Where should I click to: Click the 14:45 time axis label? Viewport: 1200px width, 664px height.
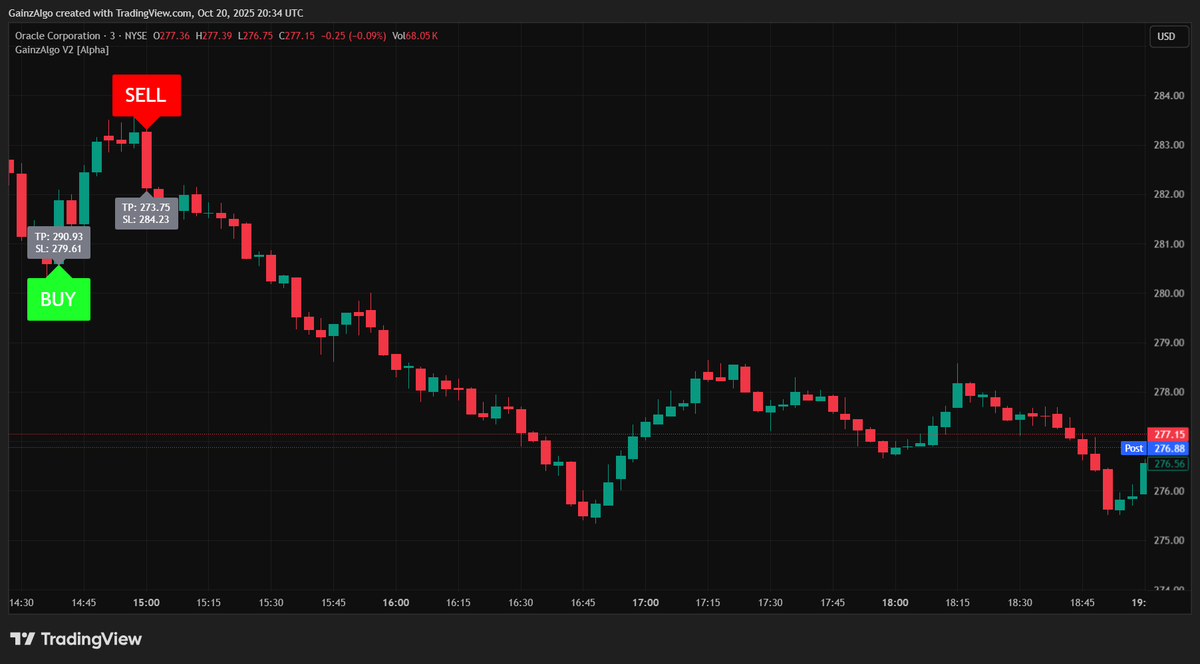pyautogui.click(x=84, y=603)
